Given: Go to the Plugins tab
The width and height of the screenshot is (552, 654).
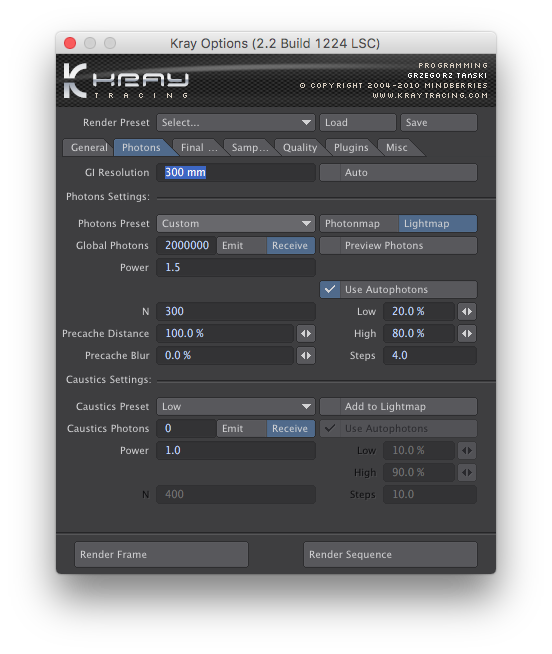Looking at the screenshot, I should point(351,148).
